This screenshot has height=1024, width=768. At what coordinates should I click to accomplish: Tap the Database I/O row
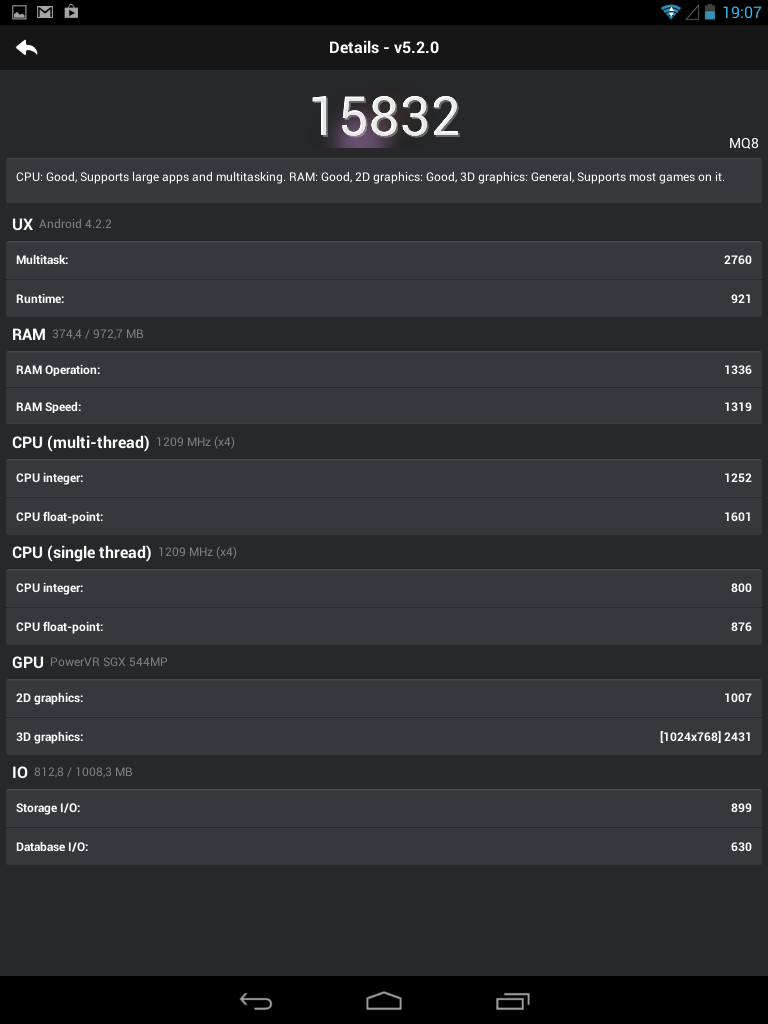coord(384,847)
